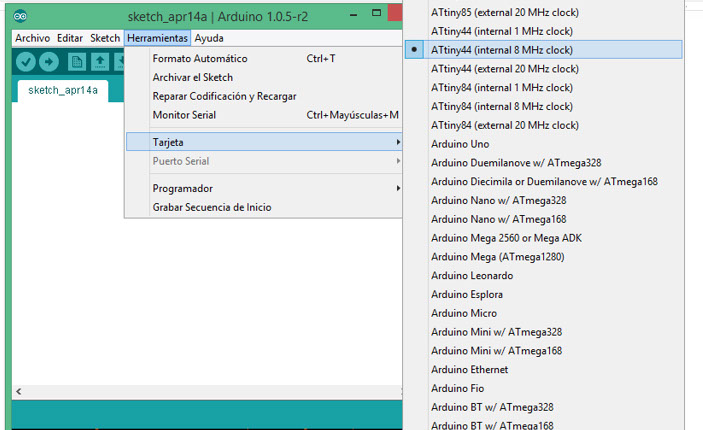This screenshot has height=430, width=703.
Task: Open the Archivo menu
Action: point(32,38)
